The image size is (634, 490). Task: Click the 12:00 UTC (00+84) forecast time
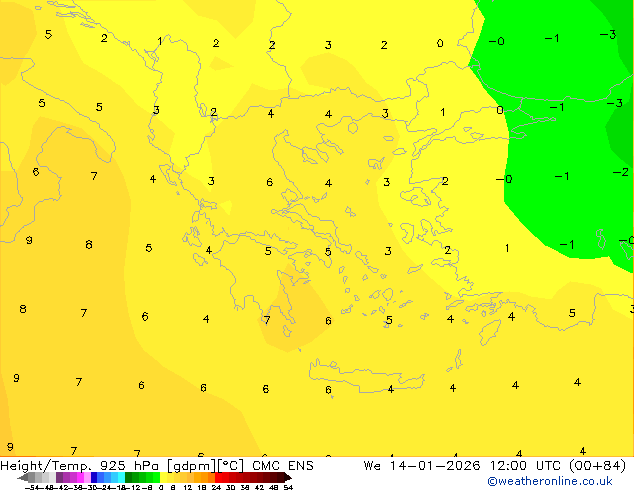[x=558, y=466]
